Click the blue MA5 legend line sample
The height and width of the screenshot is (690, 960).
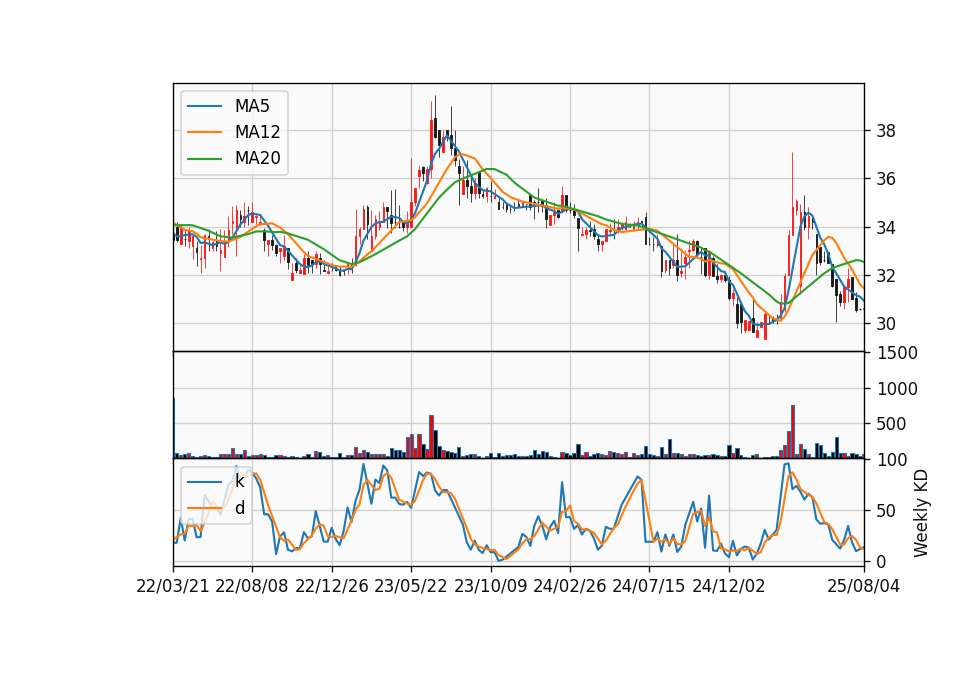[x=204, y=107]
